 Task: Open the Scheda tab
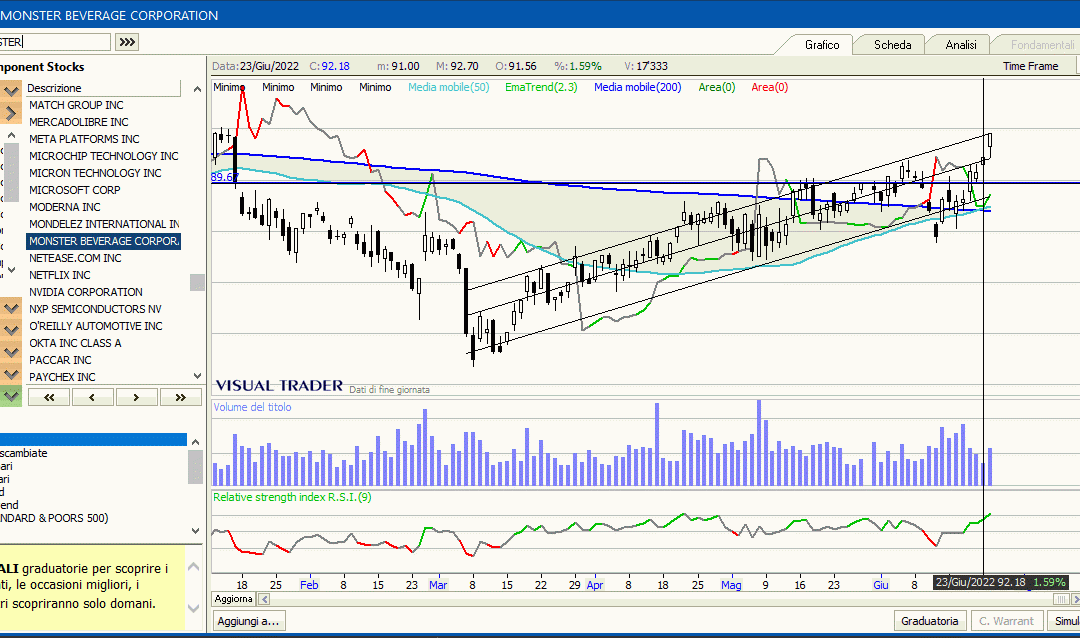(x=892, y=45)
